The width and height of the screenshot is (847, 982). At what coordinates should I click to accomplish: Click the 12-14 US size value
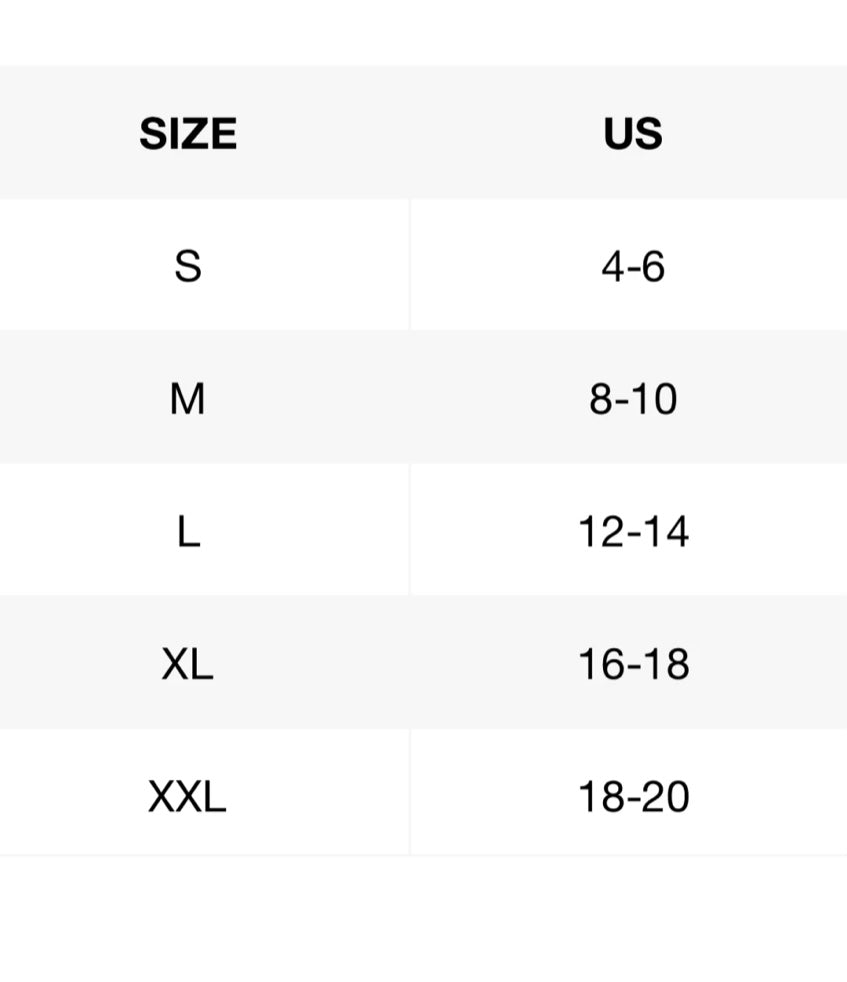pos(633,532)
